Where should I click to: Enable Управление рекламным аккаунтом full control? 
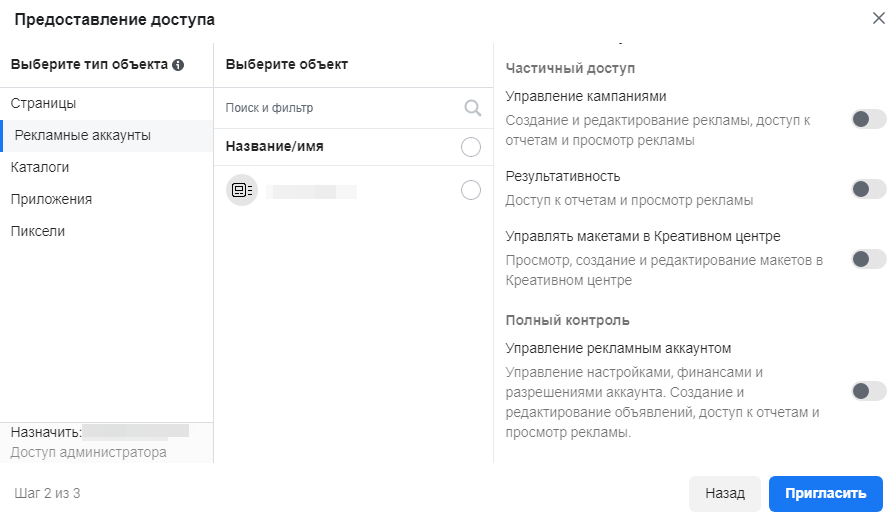pos(868,391)
